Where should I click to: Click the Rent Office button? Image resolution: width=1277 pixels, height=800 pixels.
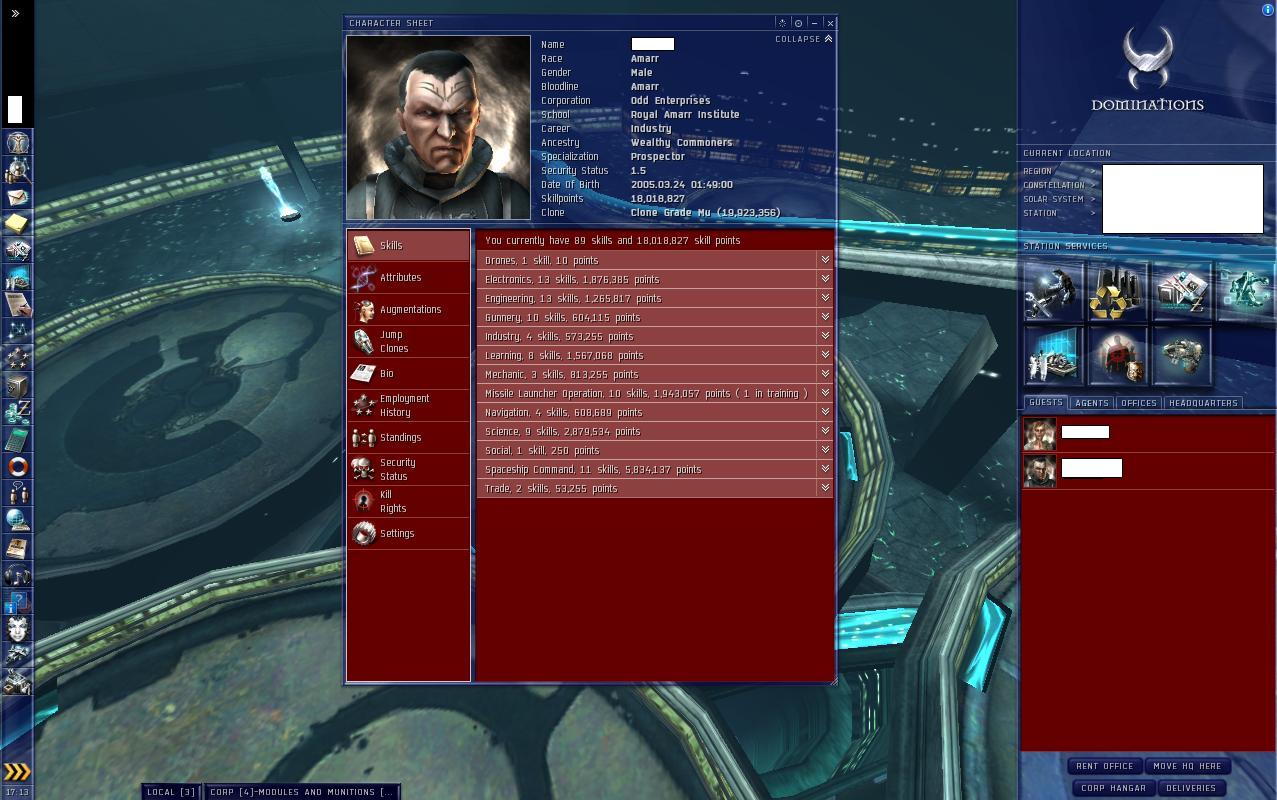click(x=1105, y=766)
